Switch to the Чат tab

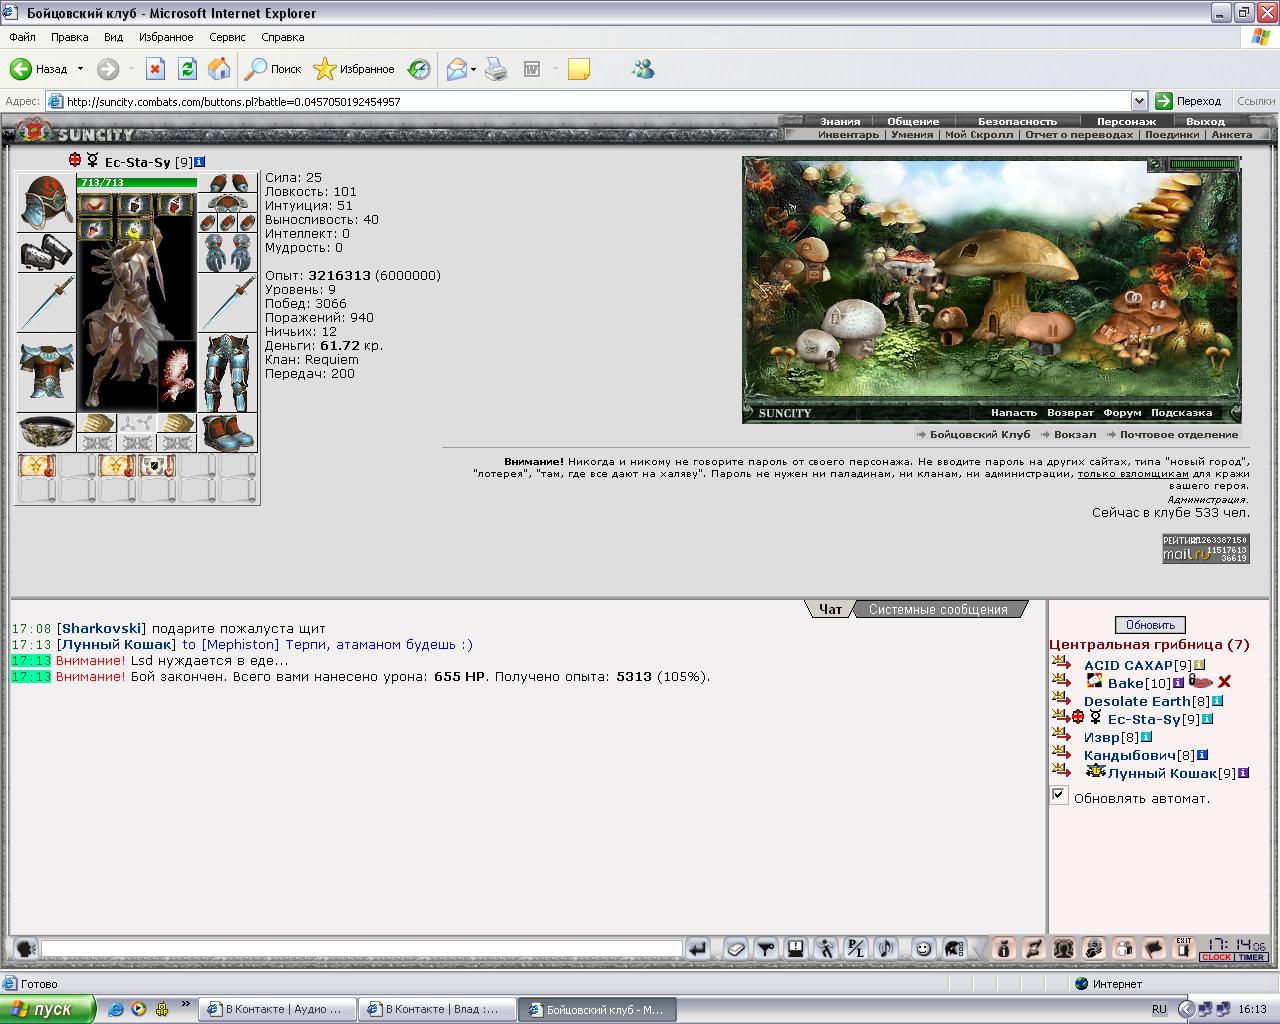(x=830, y=609)
